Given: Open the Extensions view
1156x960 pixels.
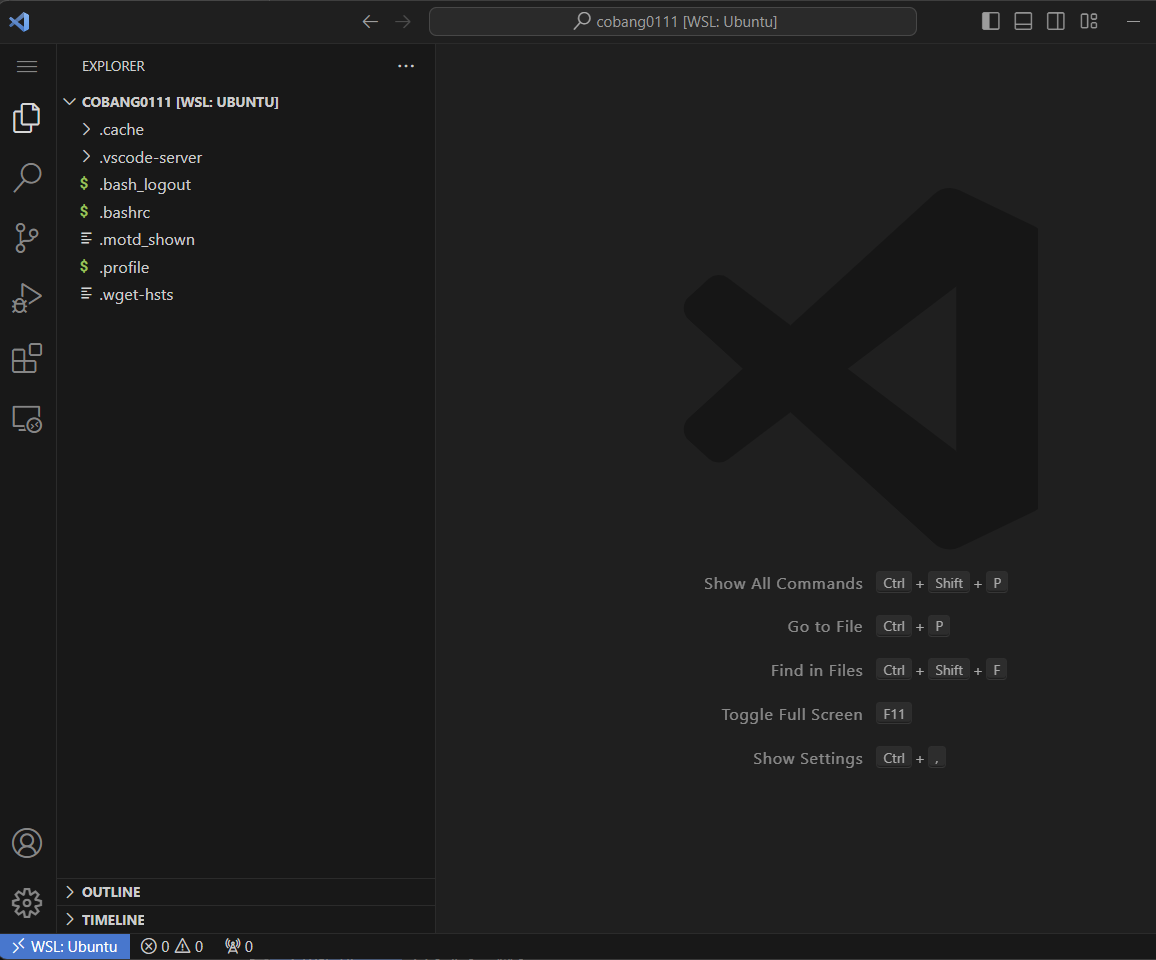Looking at the screenshot, I should (27, 359).
